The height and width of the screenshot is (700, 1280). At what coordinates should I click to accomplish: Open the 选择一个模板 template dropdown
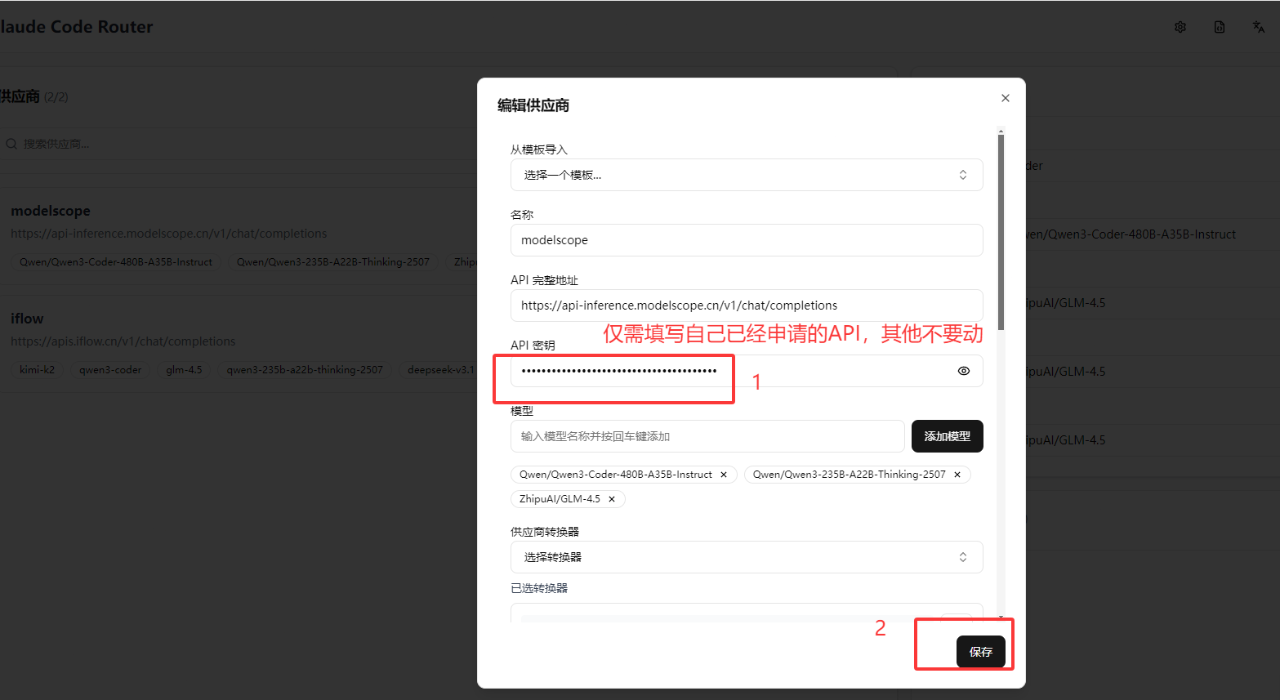point(746,175)
